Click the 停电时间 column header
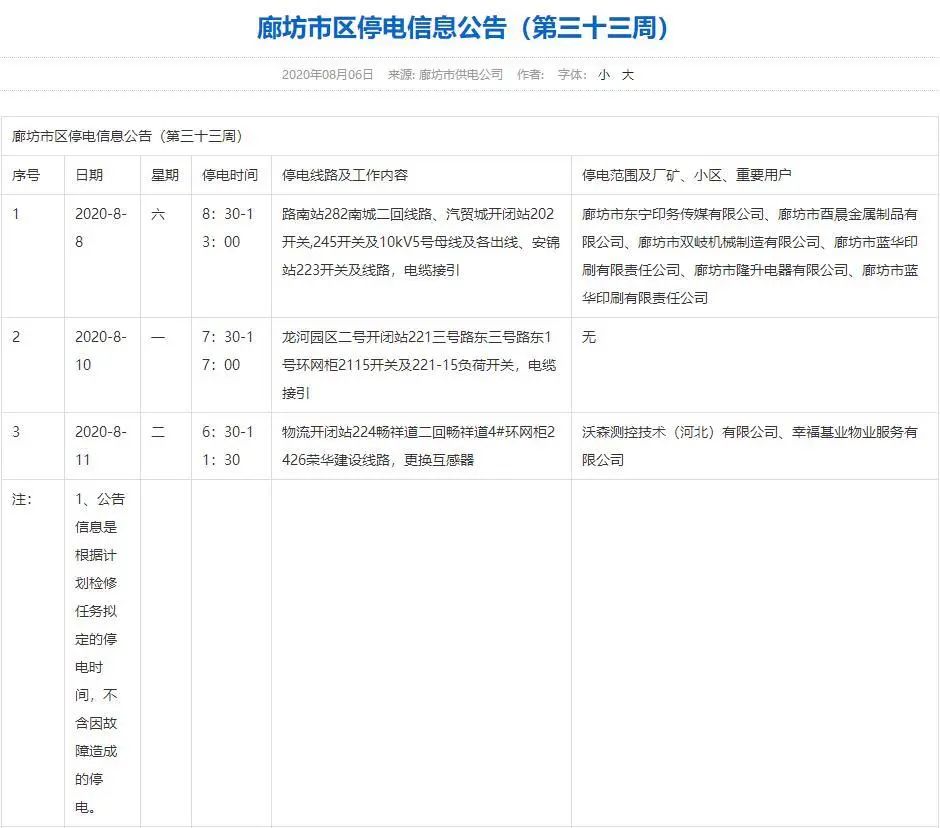The image size is (940, 828). coord(231,175)
